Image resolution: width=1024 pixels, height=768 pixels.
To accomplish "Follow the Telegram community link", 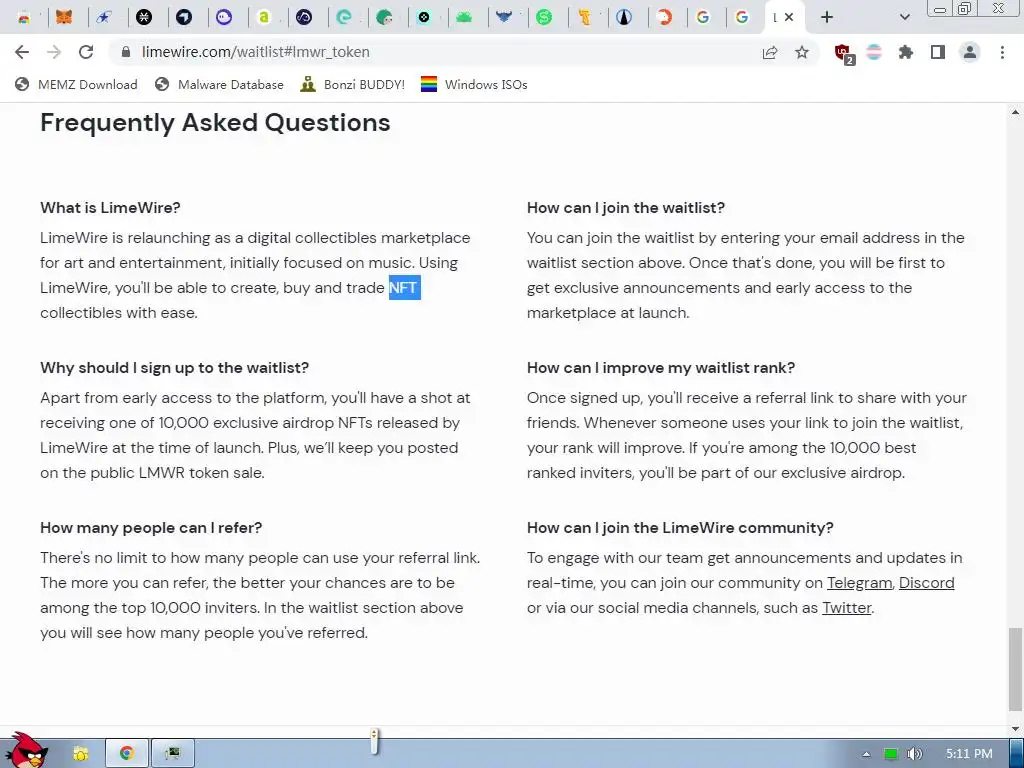I will 859,583.
